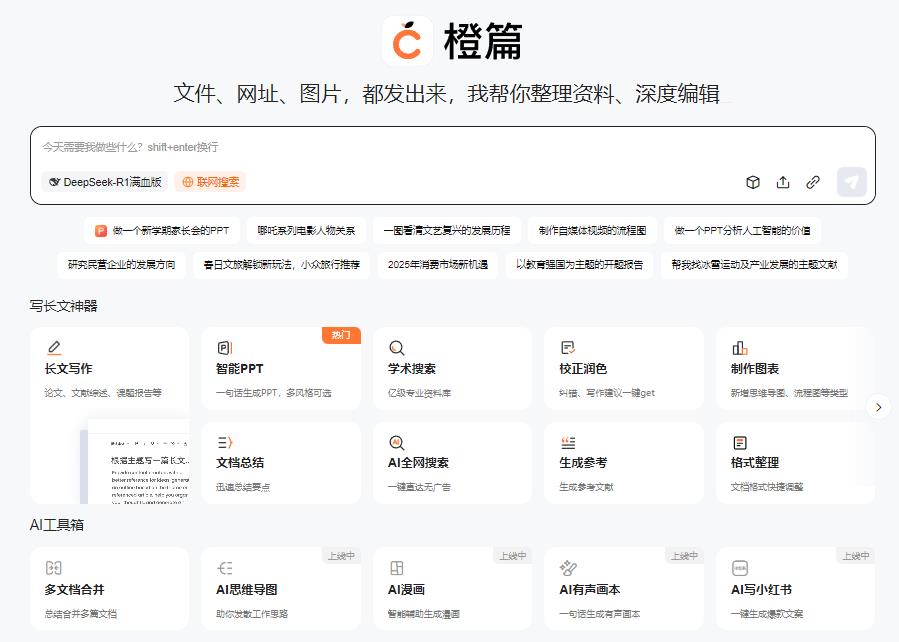Click the 写长文神器 section heading

[x=64, y=306]
